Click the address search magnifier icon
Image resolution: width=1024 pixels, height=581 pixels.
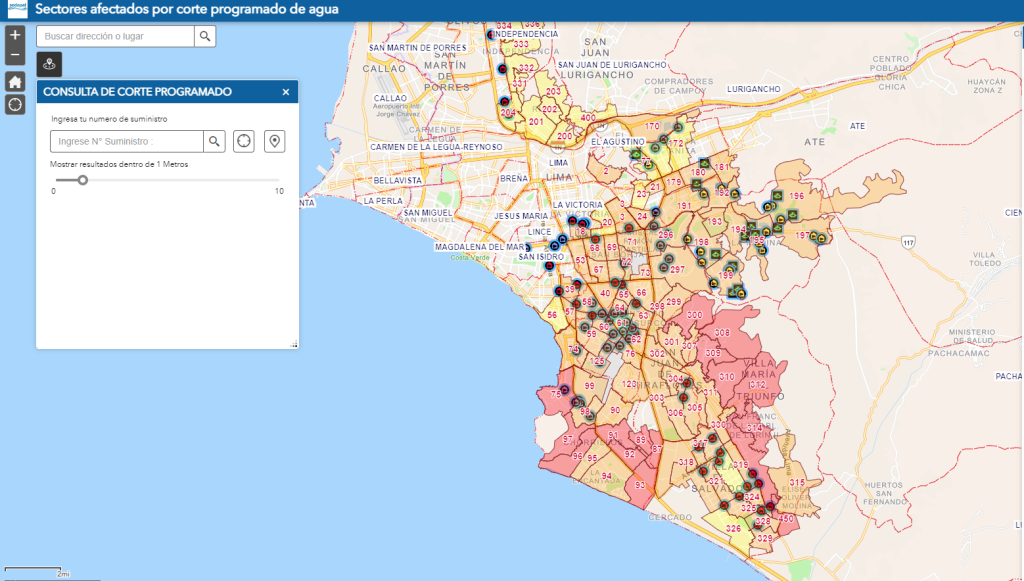(x=204, y=36)
